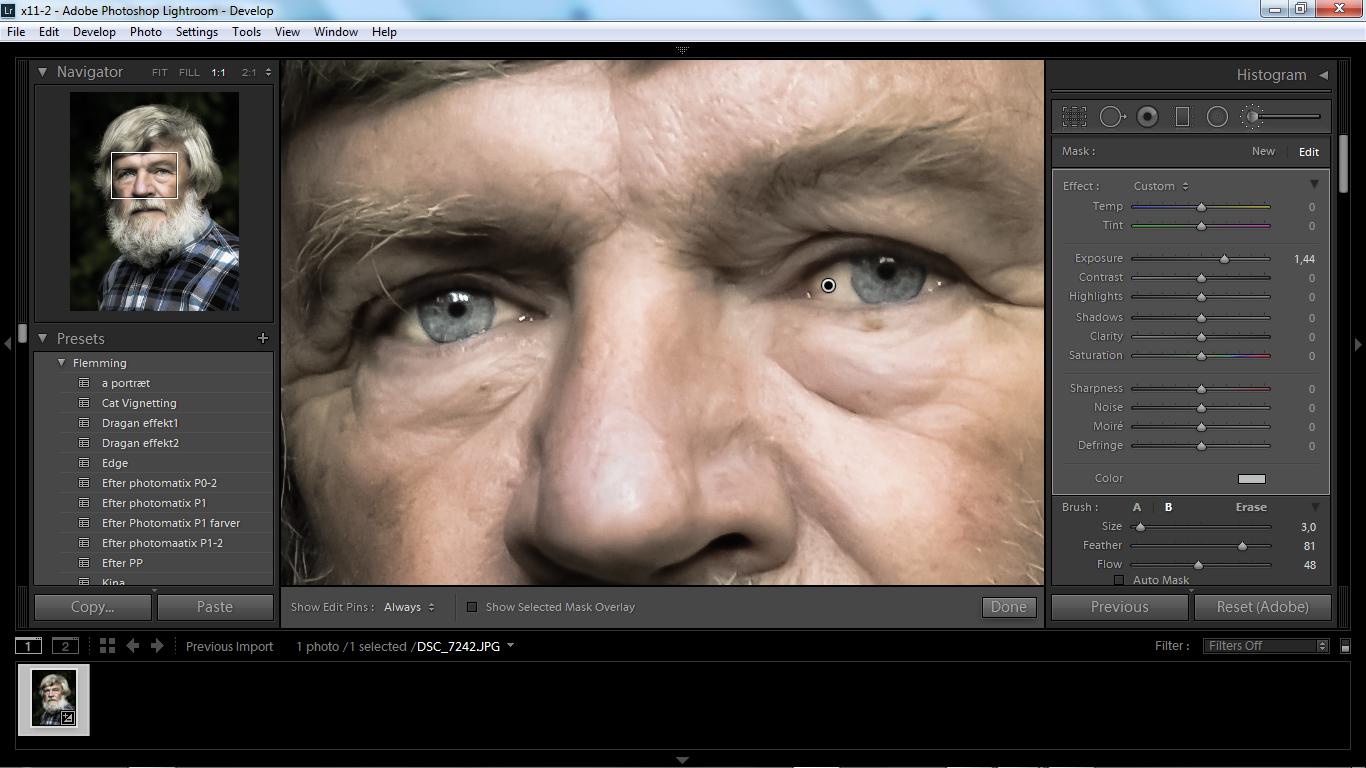The image size is (1366, 768).
Task: Select the Spot Removal tool
Action: (x=1111, y=117)
